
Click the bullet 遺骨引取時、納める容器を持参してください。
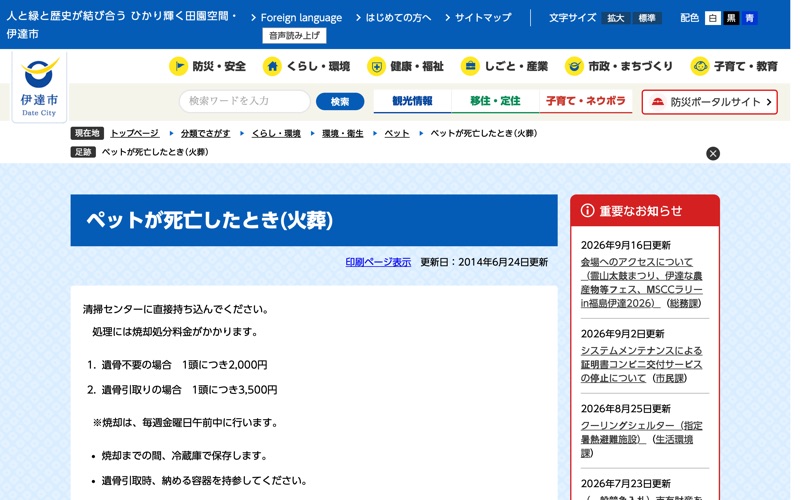pos(204,481)
